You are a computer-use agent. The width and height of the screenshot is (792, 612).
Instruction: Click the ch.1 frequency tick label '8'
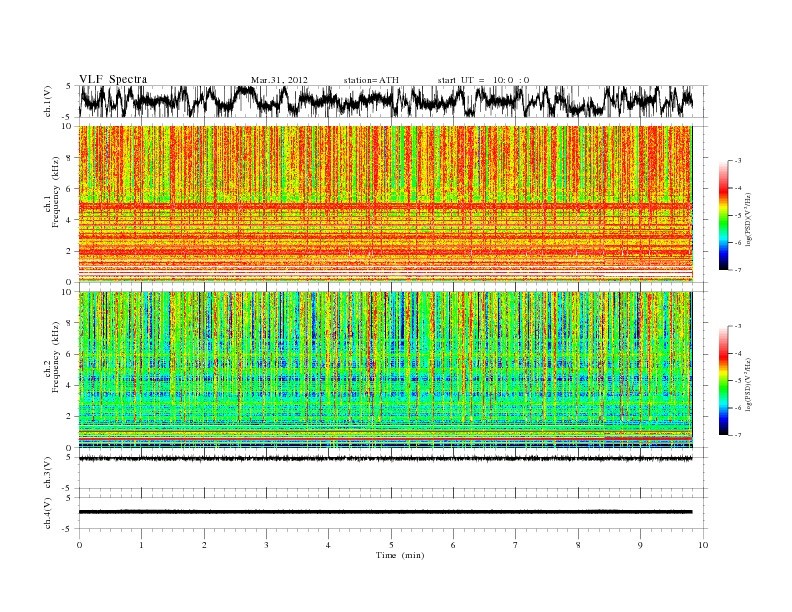pyautogui.click(x=70, y=158)
